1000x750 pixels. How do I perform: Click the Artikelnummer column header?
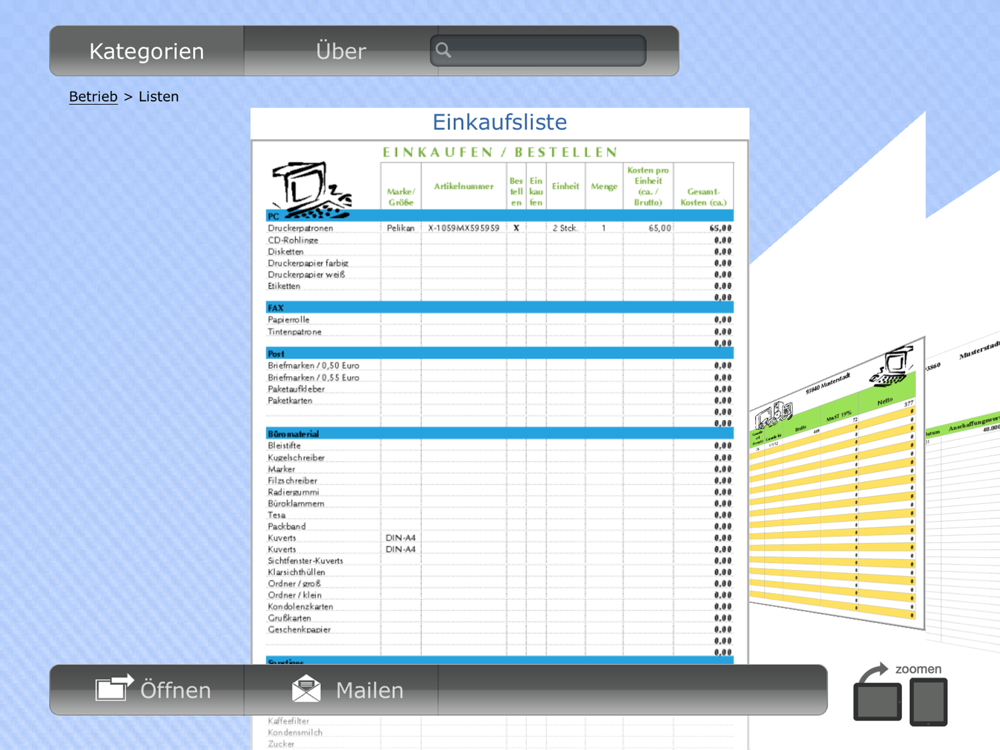[x=464, y=186]
